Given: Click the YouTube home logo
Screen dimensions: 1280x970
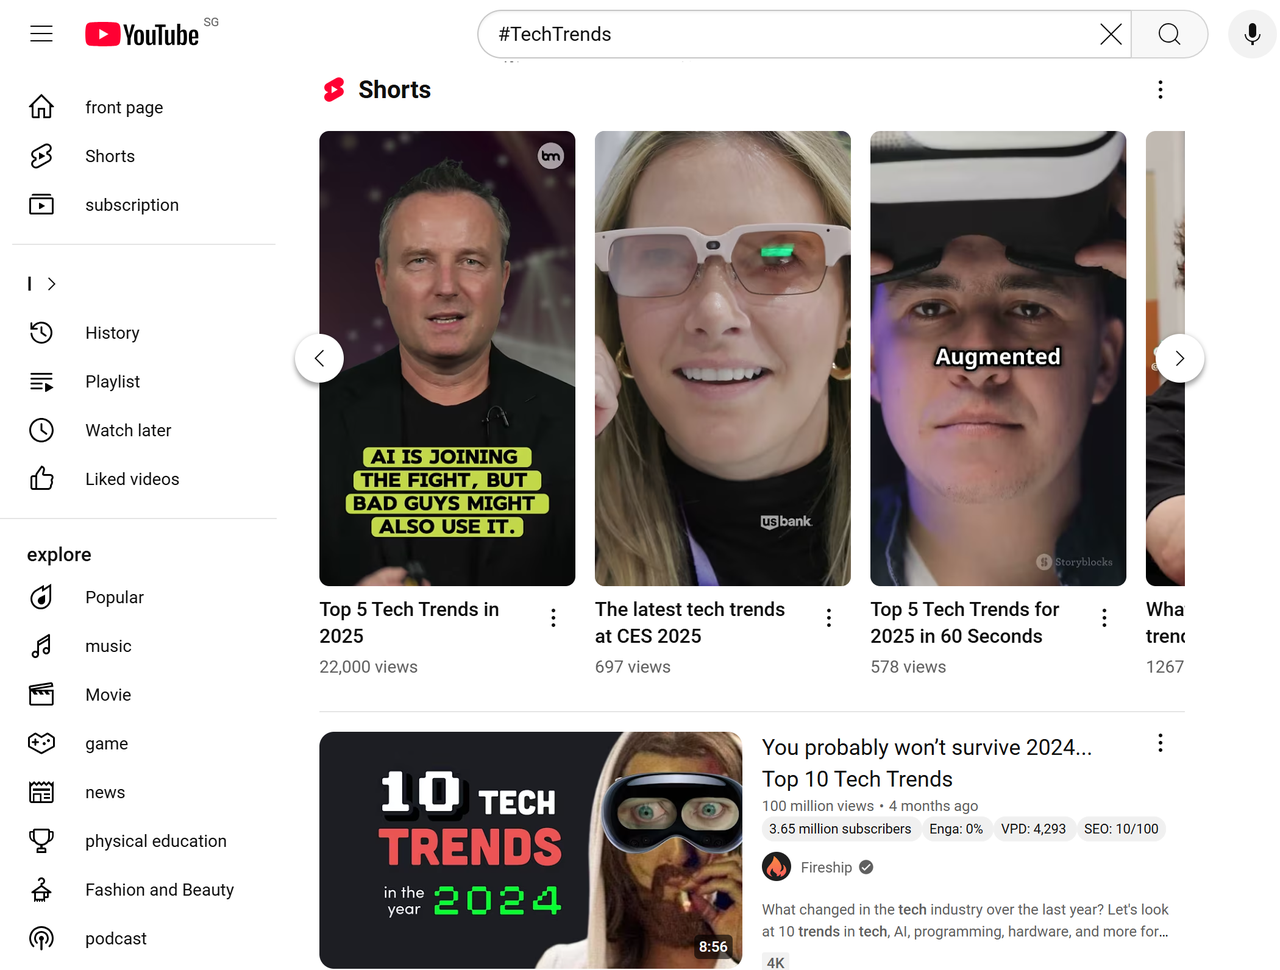Looking at the screenshot, I should (x=140, y=33).
